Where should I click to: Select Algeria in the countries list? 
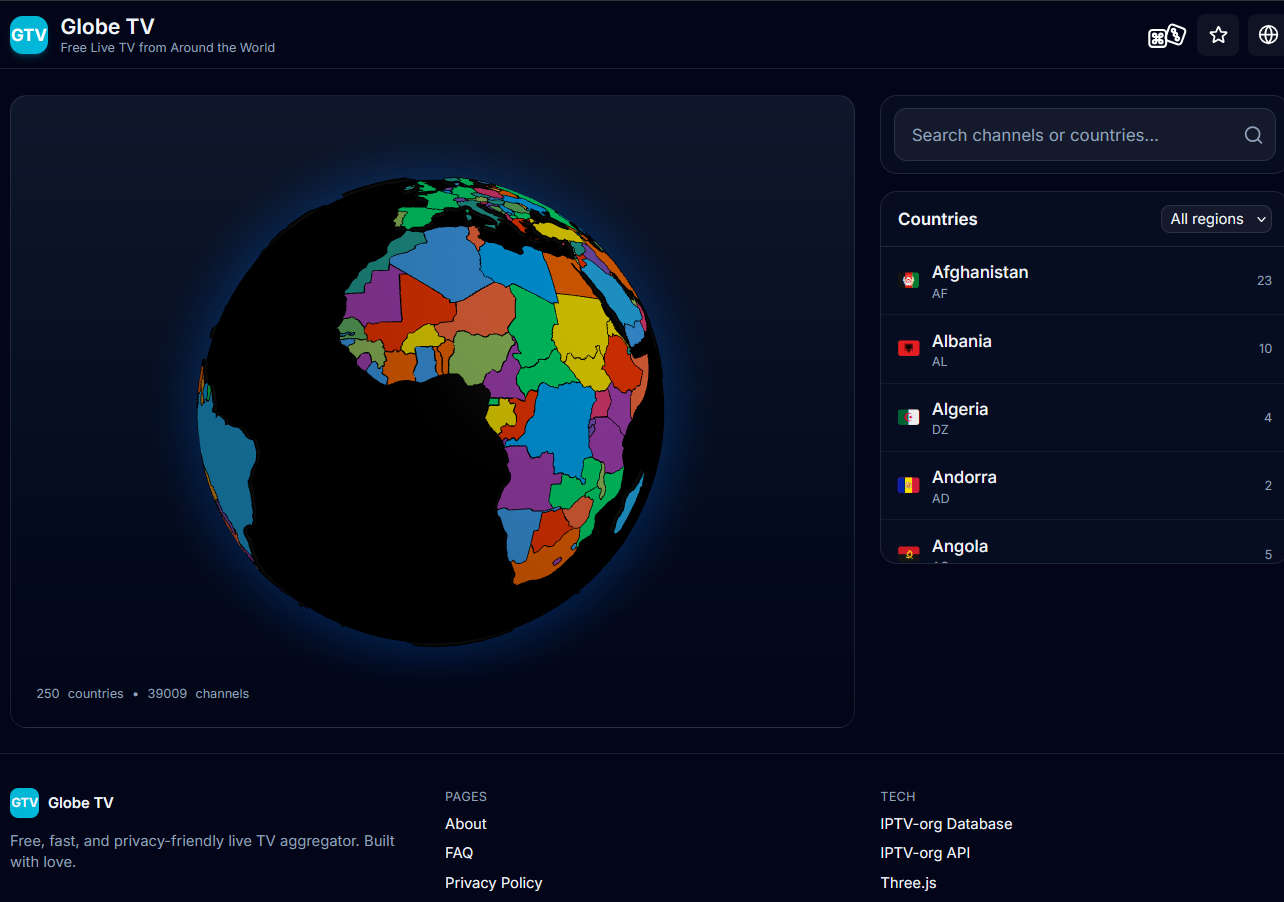(x=1082, y=418)
